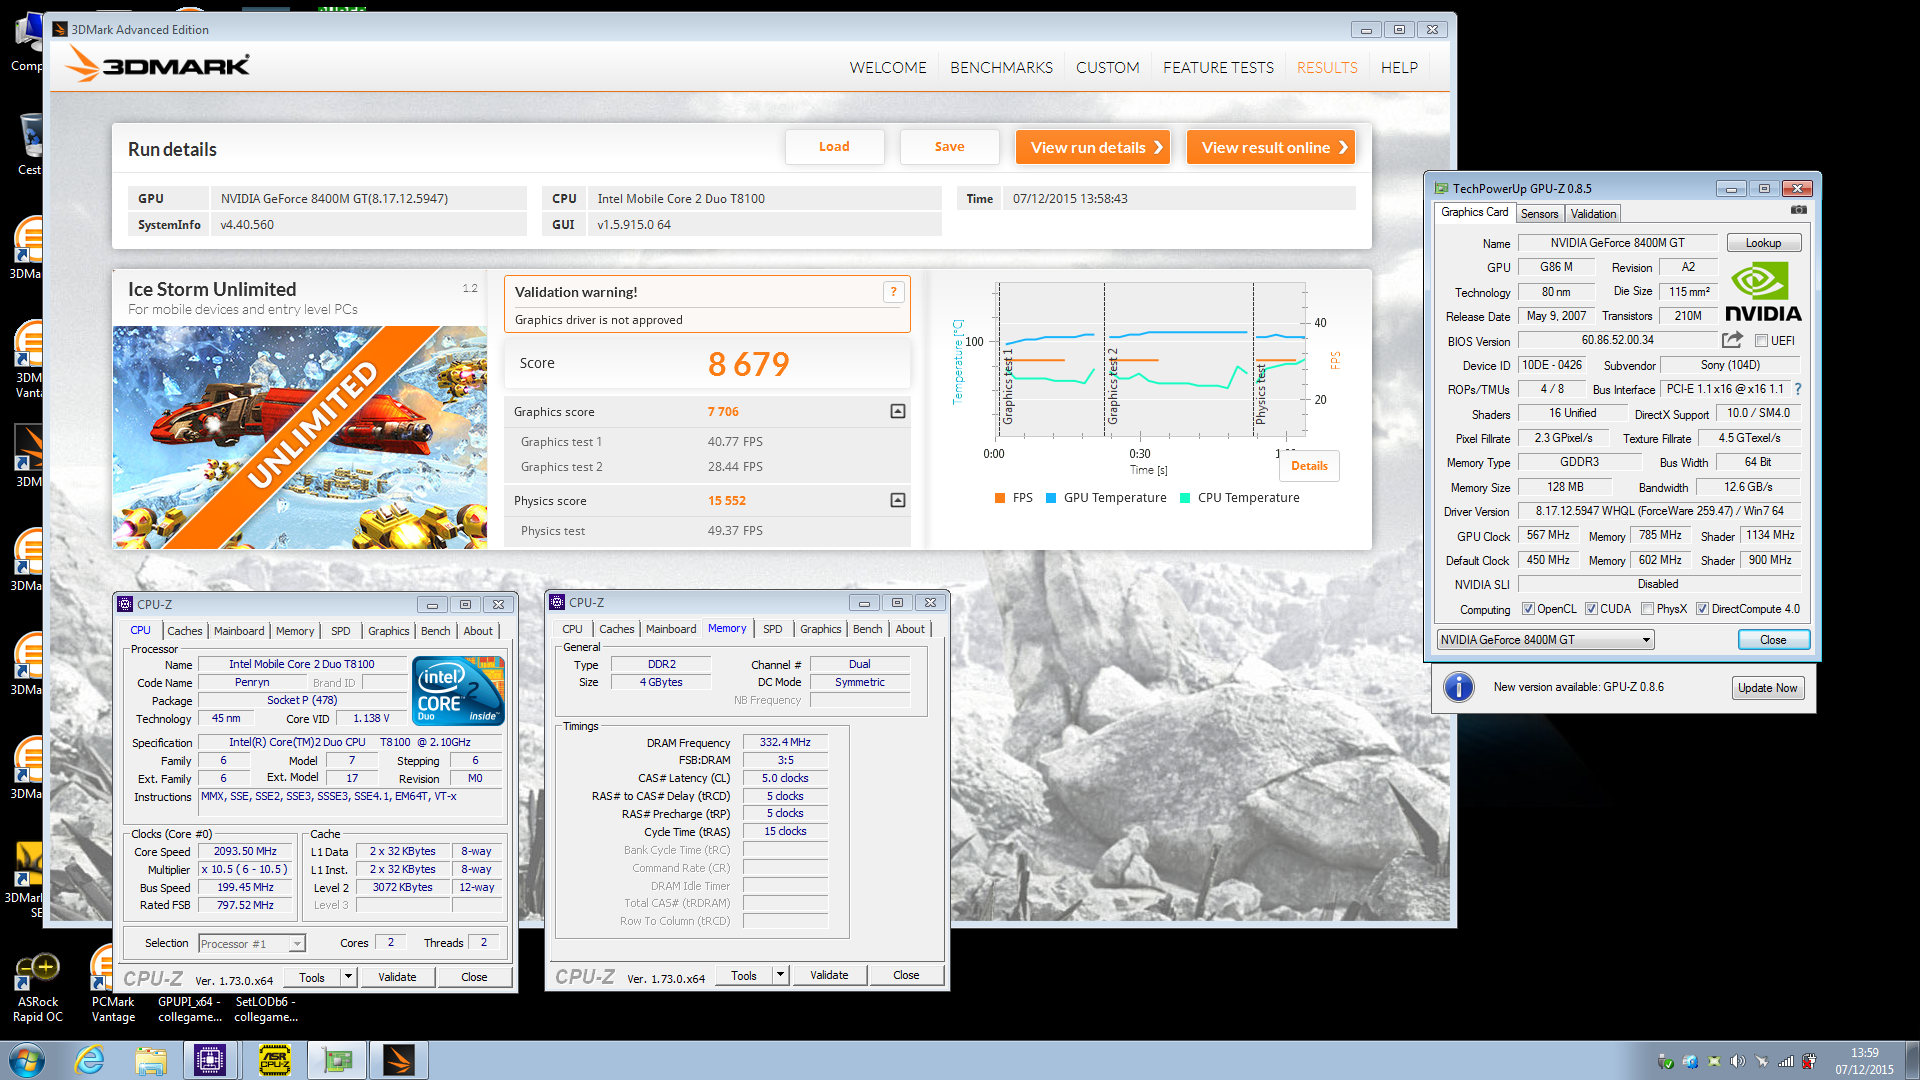
Task: Toggle the PhysX checkbox
Action: (x=1647, y=609)
